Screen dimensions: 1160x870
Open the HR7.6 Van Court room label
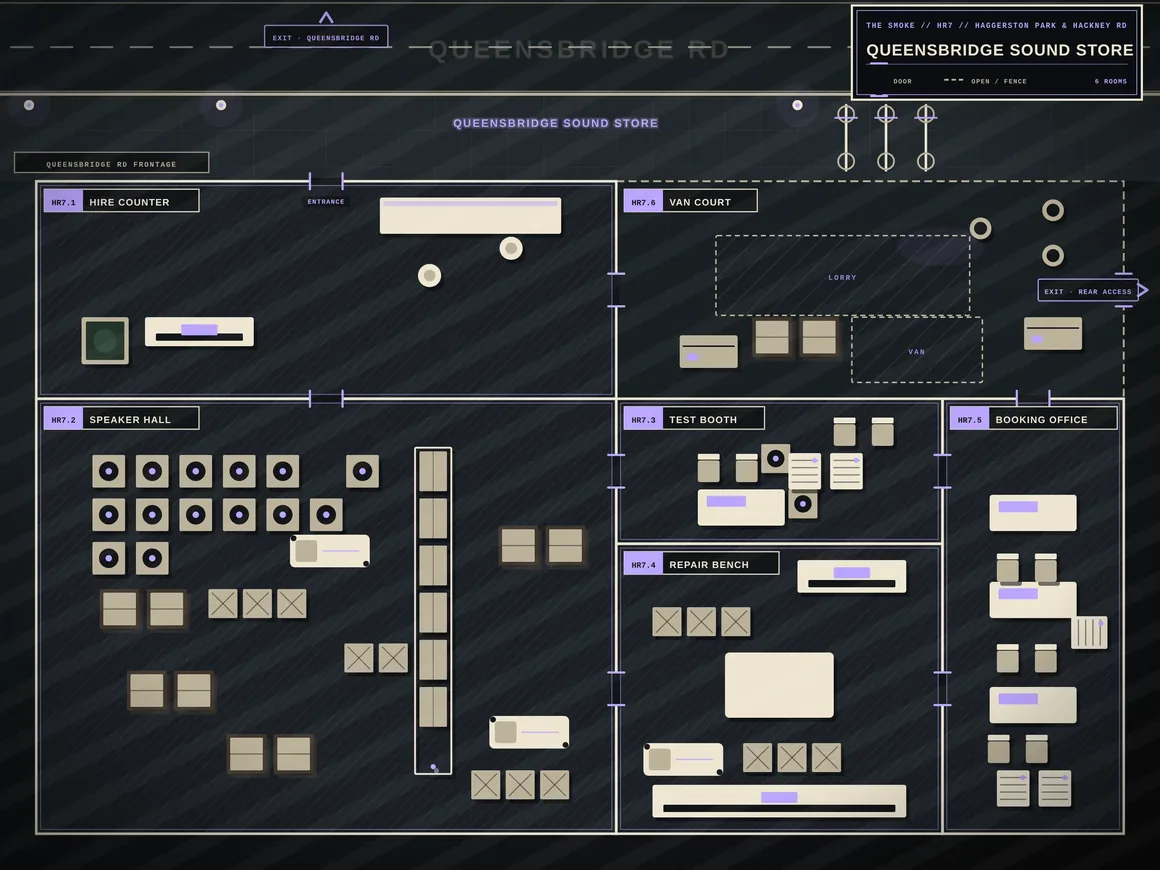[x=690, y=201]
